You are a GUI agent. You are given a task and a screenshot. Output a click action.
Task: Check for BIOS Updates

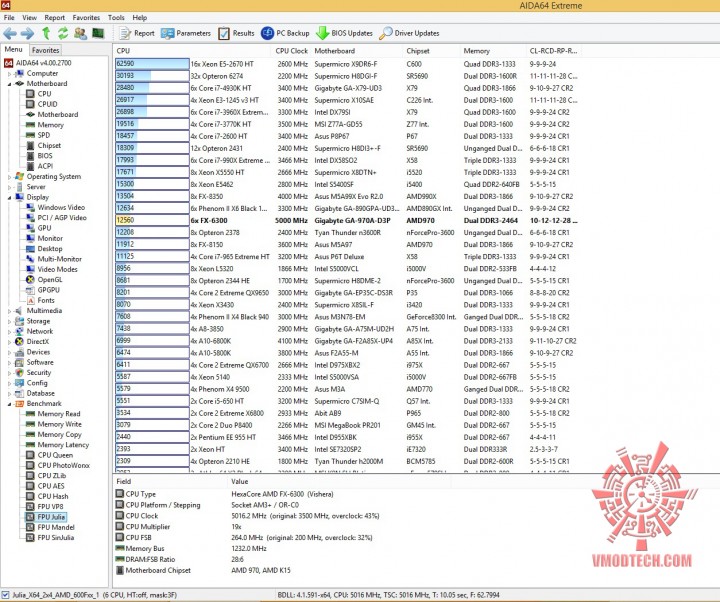point(344,33)
